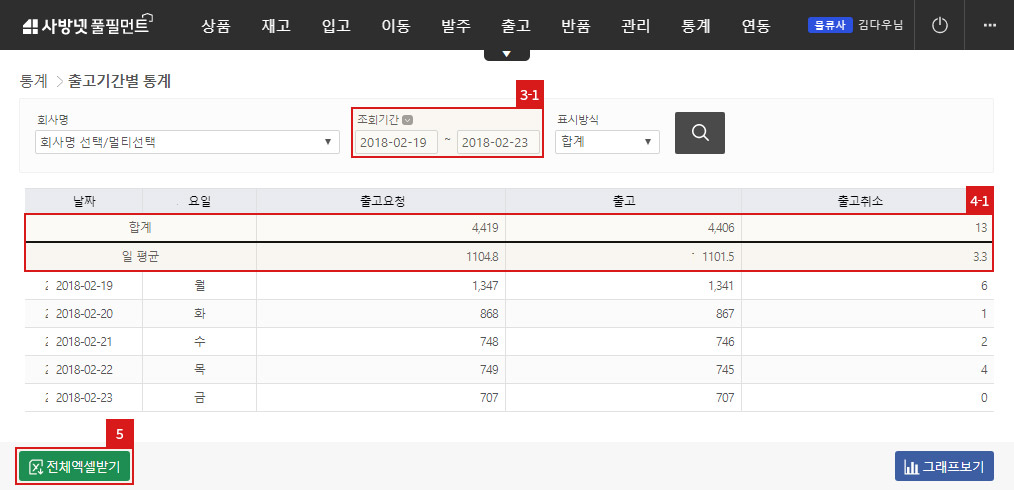Click the total 출고 value 4,406
Viewport: 1014px width, 490px height.
[x=721, y=228]
